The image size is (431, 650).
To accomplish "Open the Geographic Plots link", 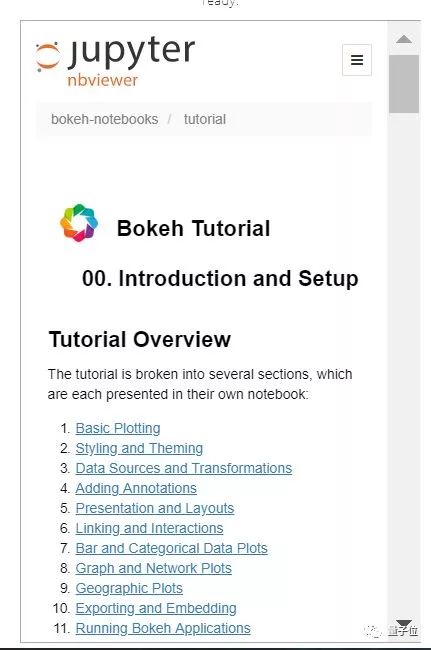I will click(x=129, y=588).
